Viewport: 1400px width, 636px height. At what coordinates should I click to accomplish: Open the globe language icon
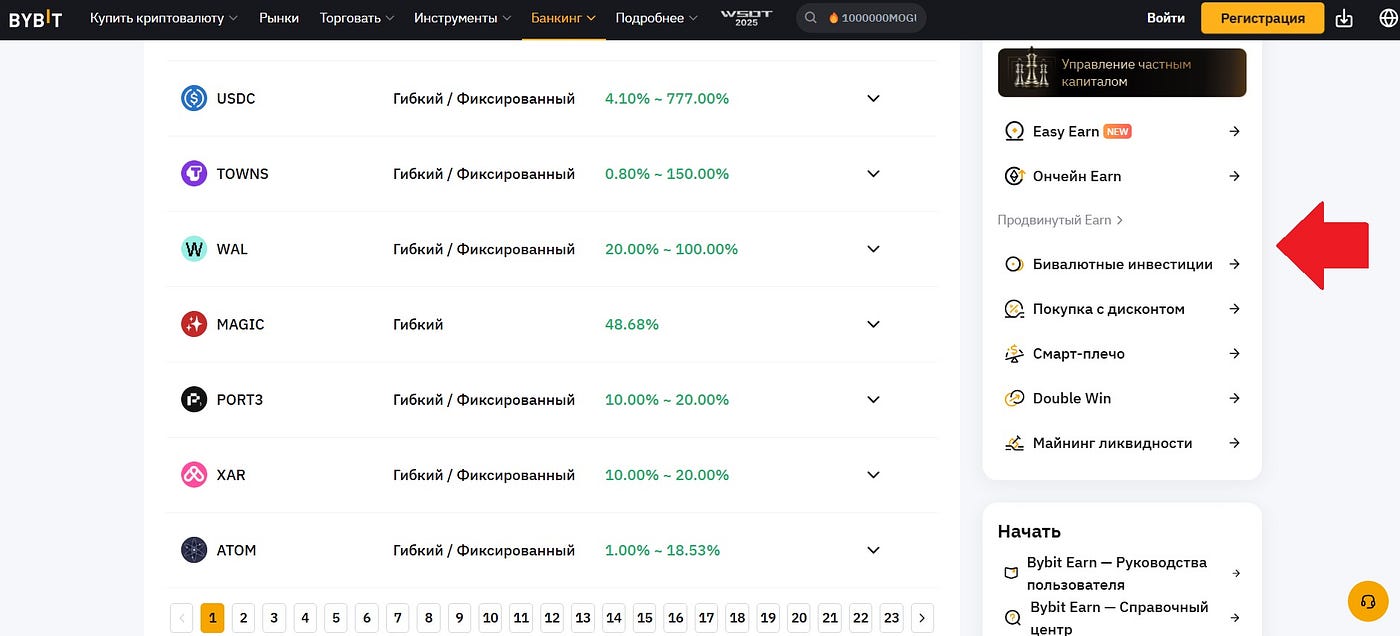[x=1386, y=17]
